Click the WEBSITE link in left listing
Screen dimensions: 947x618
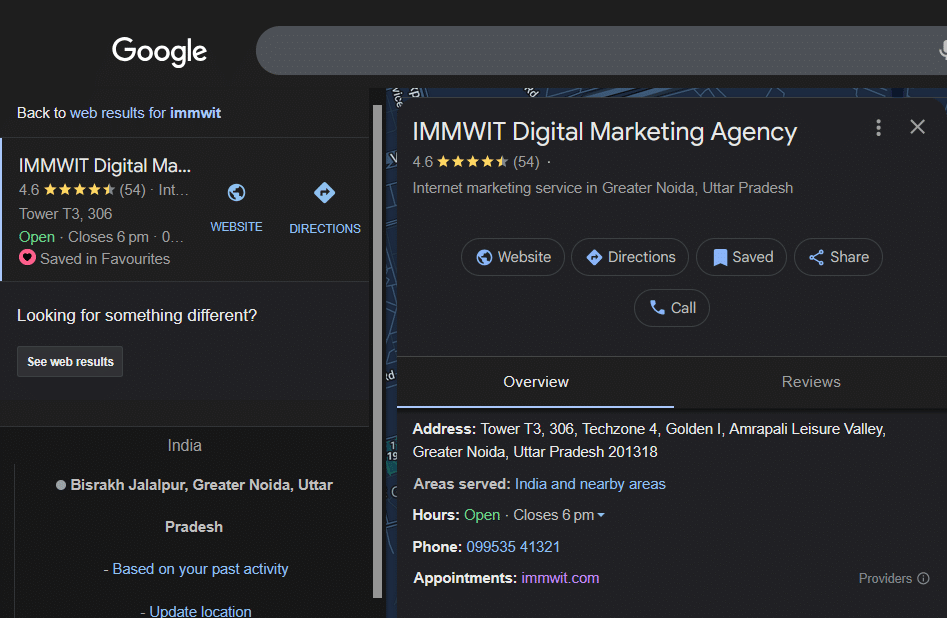pyautogui.click(x=236, y=227)
